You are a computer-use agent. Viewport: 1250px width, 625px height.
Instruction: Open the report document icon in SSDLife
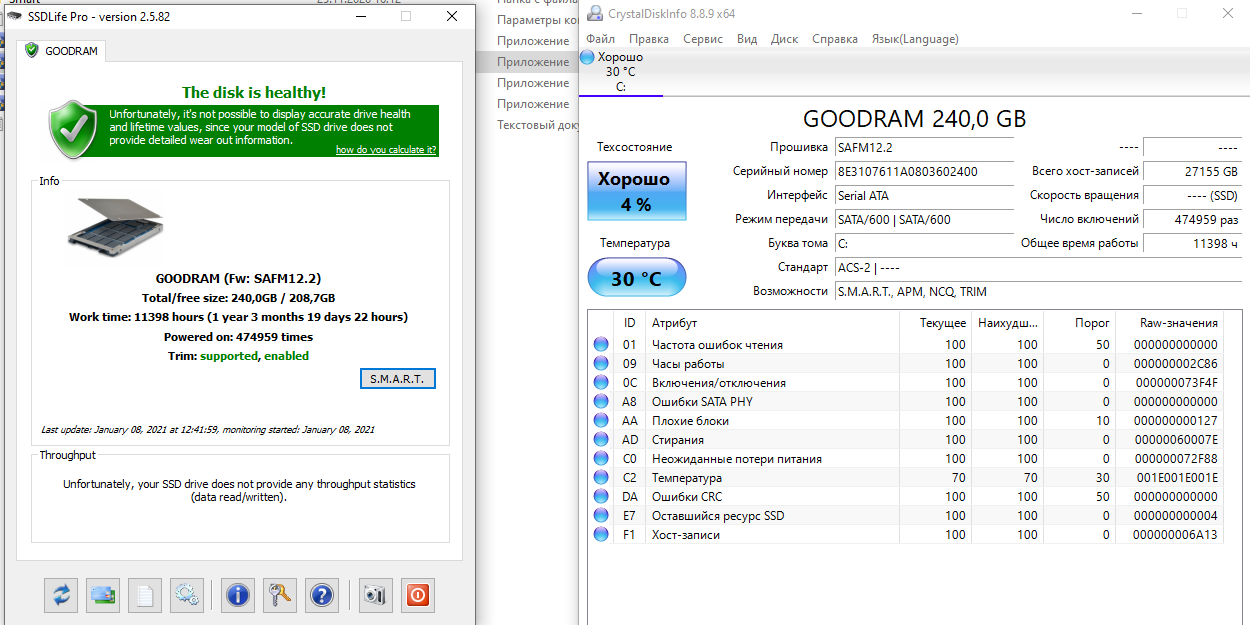(x=145, y=595)
